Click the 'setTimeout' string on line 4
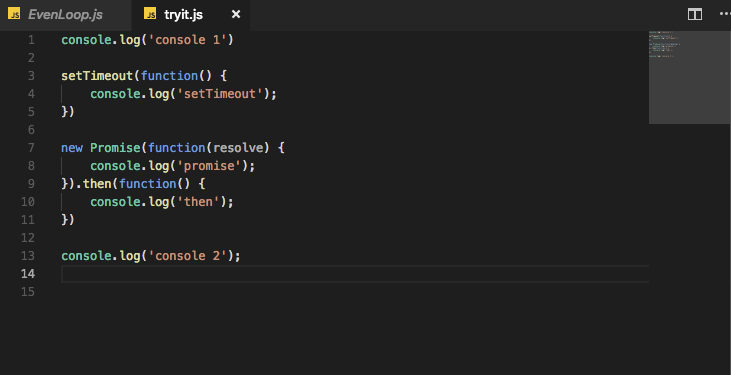 point(220,94)
